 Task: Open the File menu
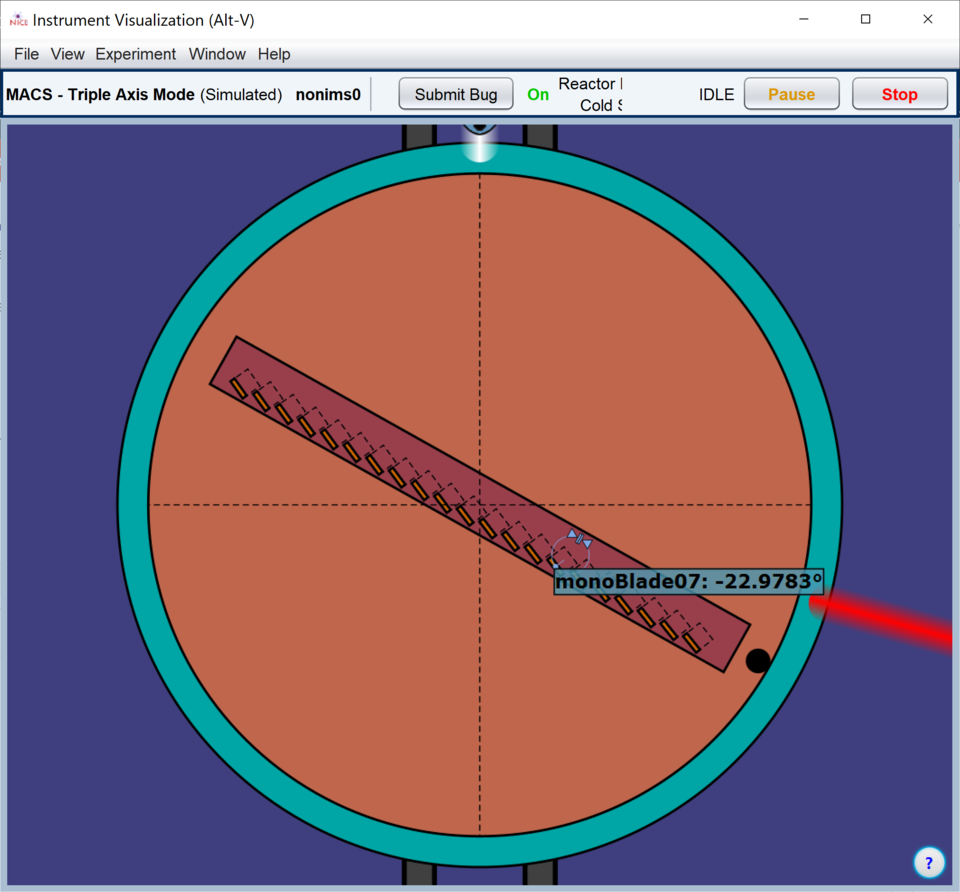pos(26,54)
